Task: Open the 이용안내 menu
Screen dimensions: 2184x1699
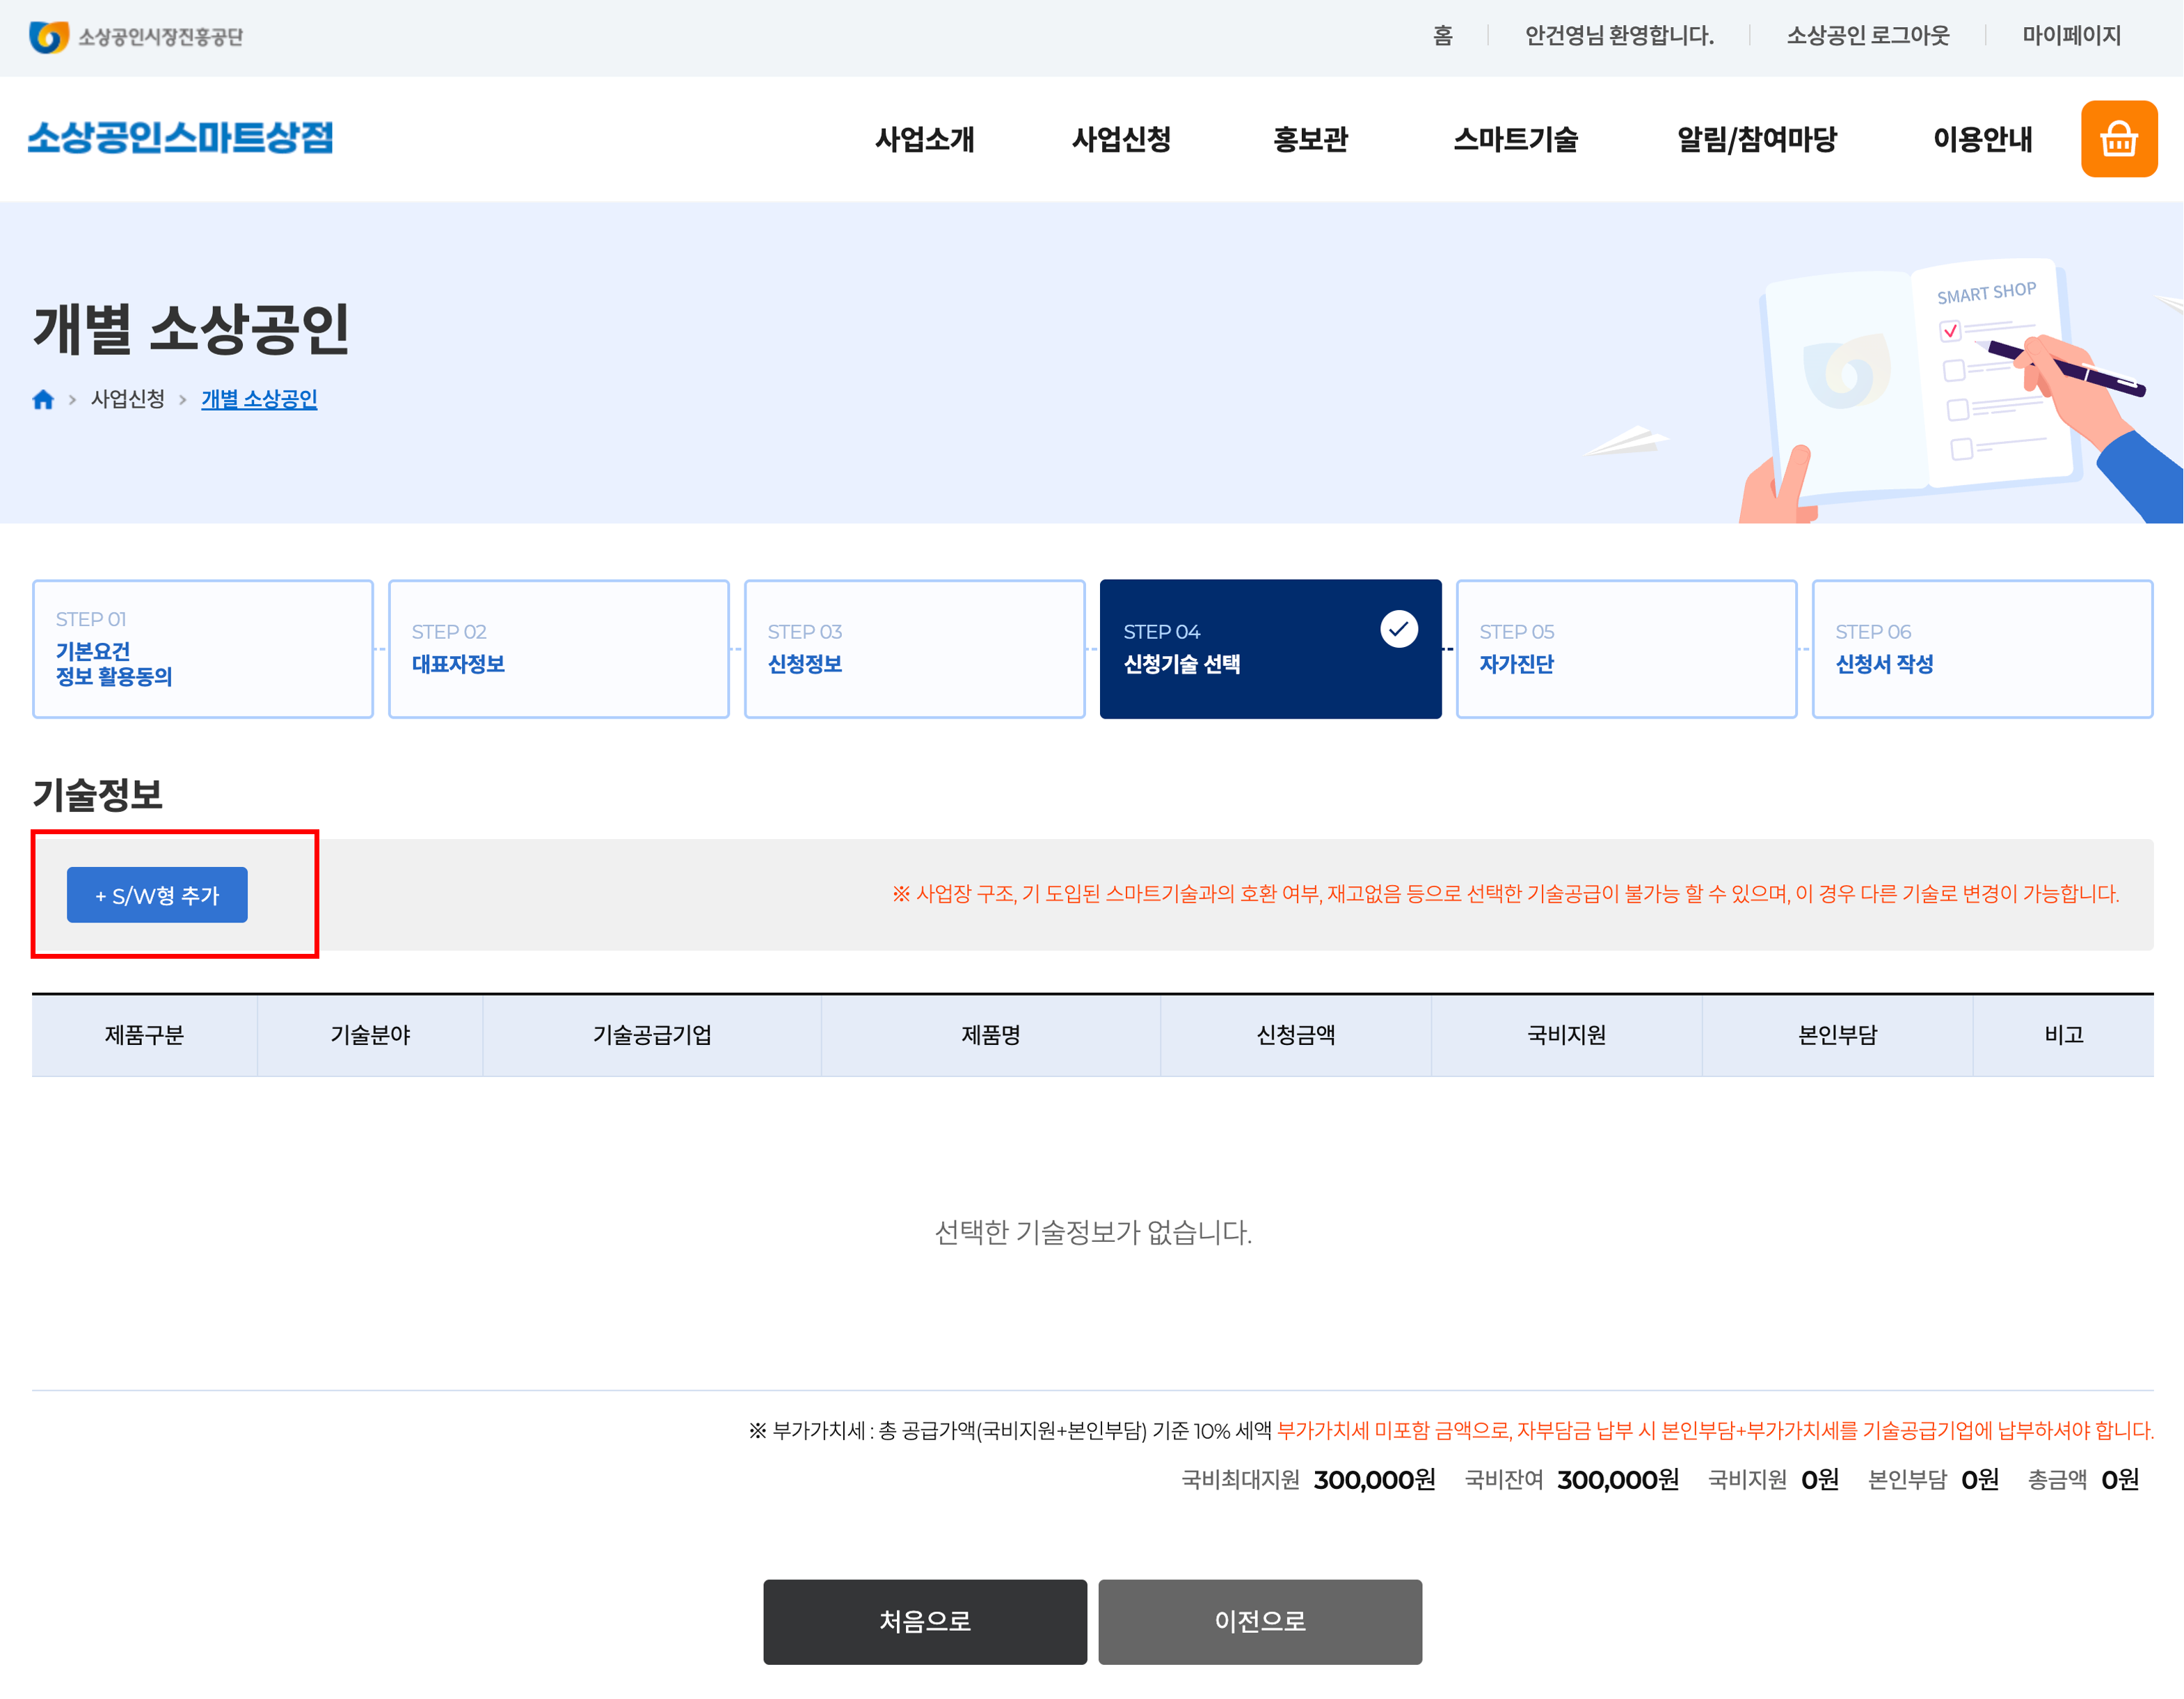Action: [1982, 139]
